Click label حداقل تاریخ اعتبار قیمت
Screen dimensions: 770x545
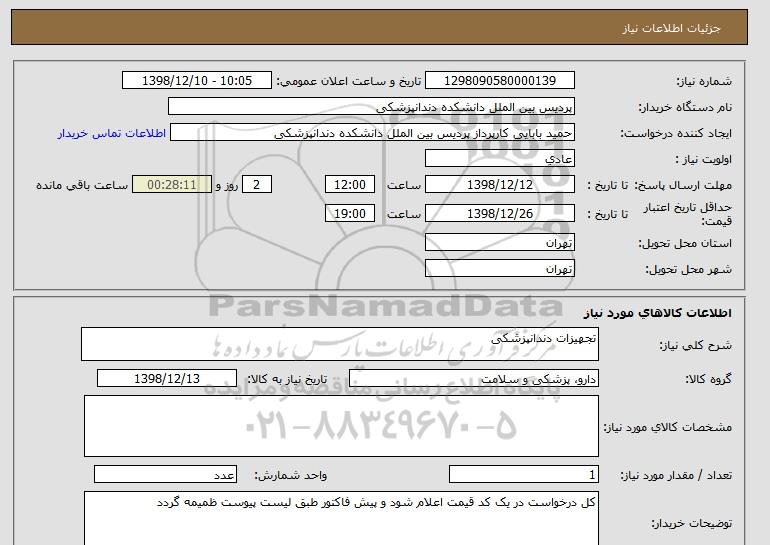(688, 214)
